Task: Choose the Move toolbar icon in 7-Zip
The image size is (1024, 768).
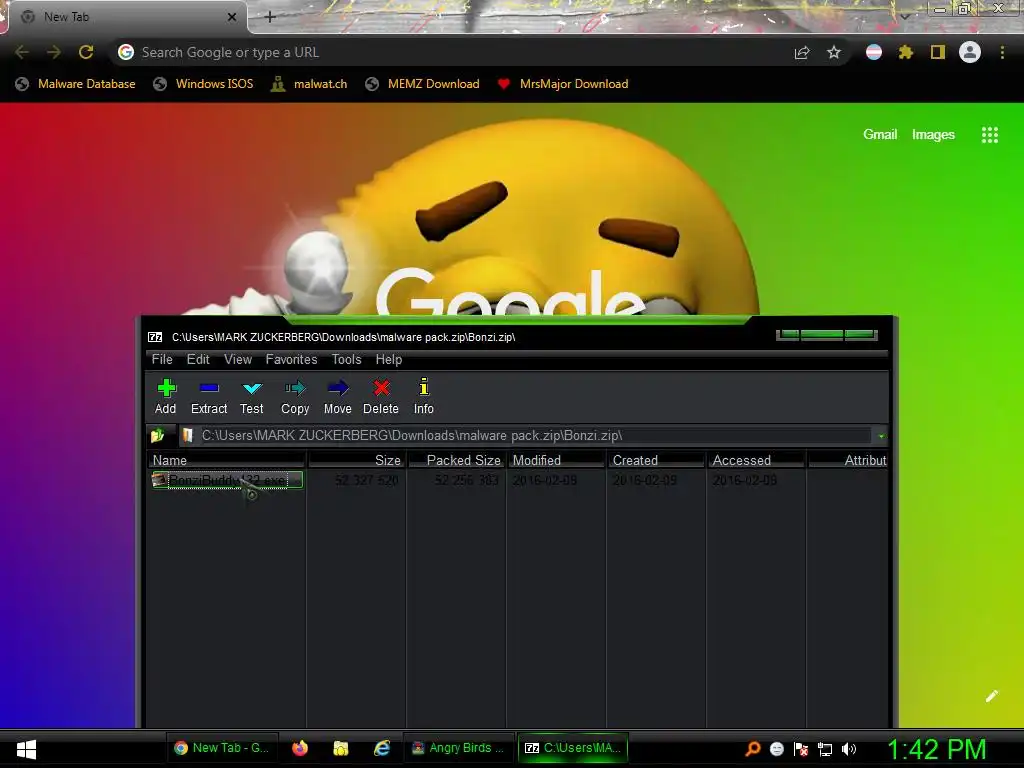Action: coord(338,396)
